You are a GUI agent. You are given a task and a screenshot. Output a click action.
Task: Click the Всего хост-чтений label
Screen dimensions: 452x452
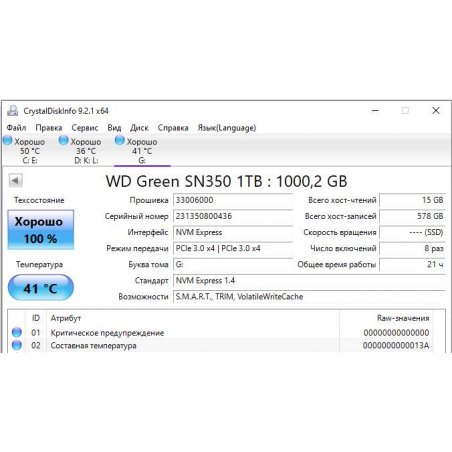pyautogui.click(x=342, y=200)
